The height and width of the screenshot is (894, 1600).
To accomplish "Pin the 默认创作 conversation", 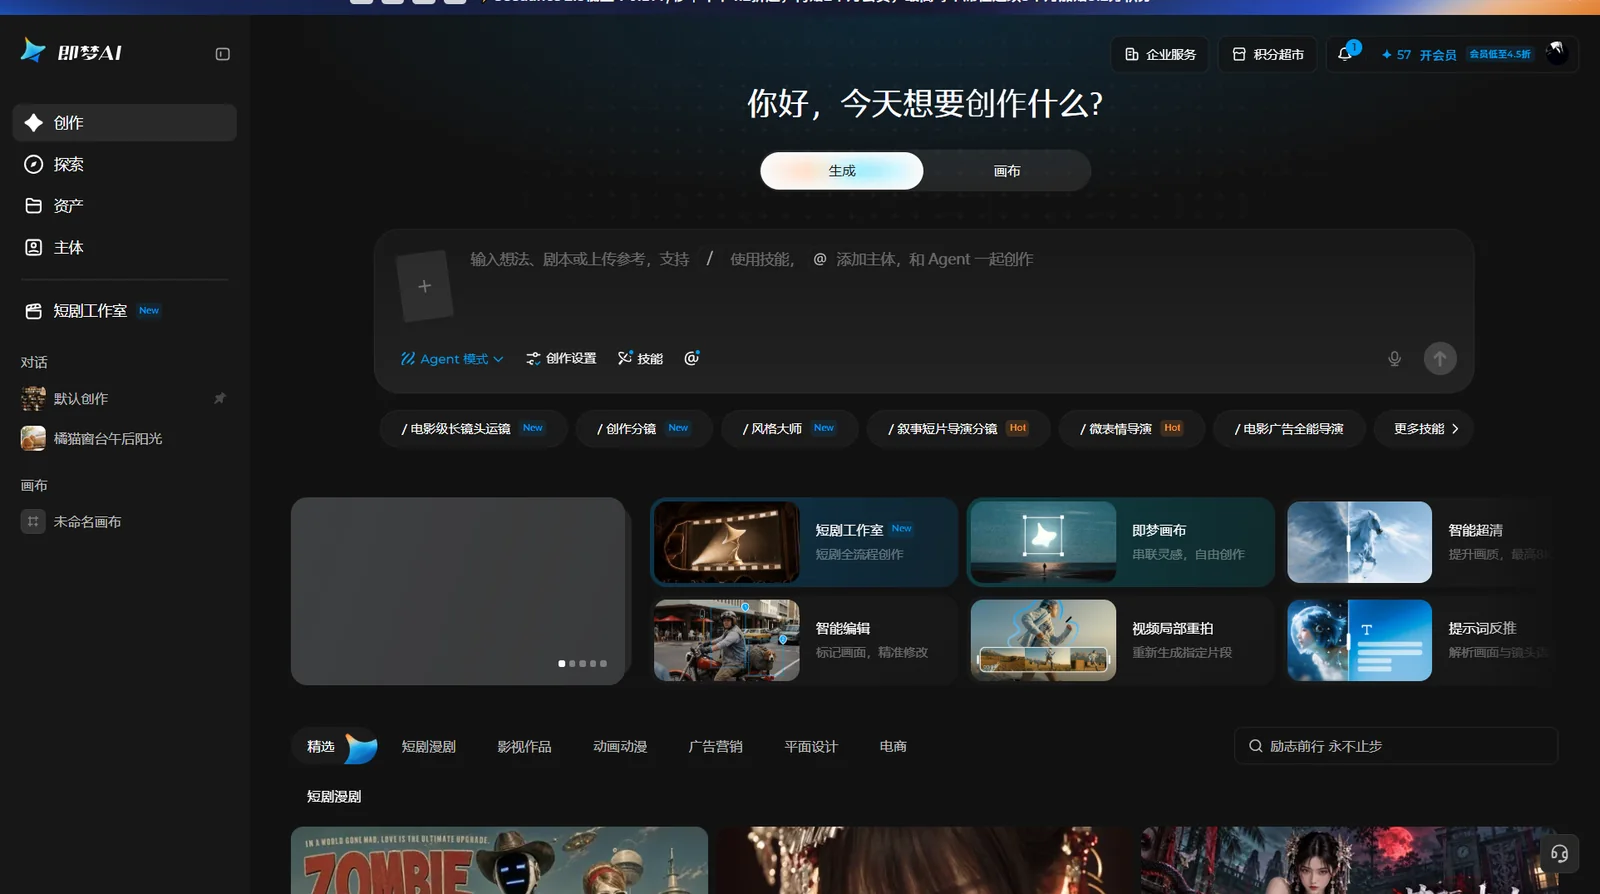I will [220, 398].
